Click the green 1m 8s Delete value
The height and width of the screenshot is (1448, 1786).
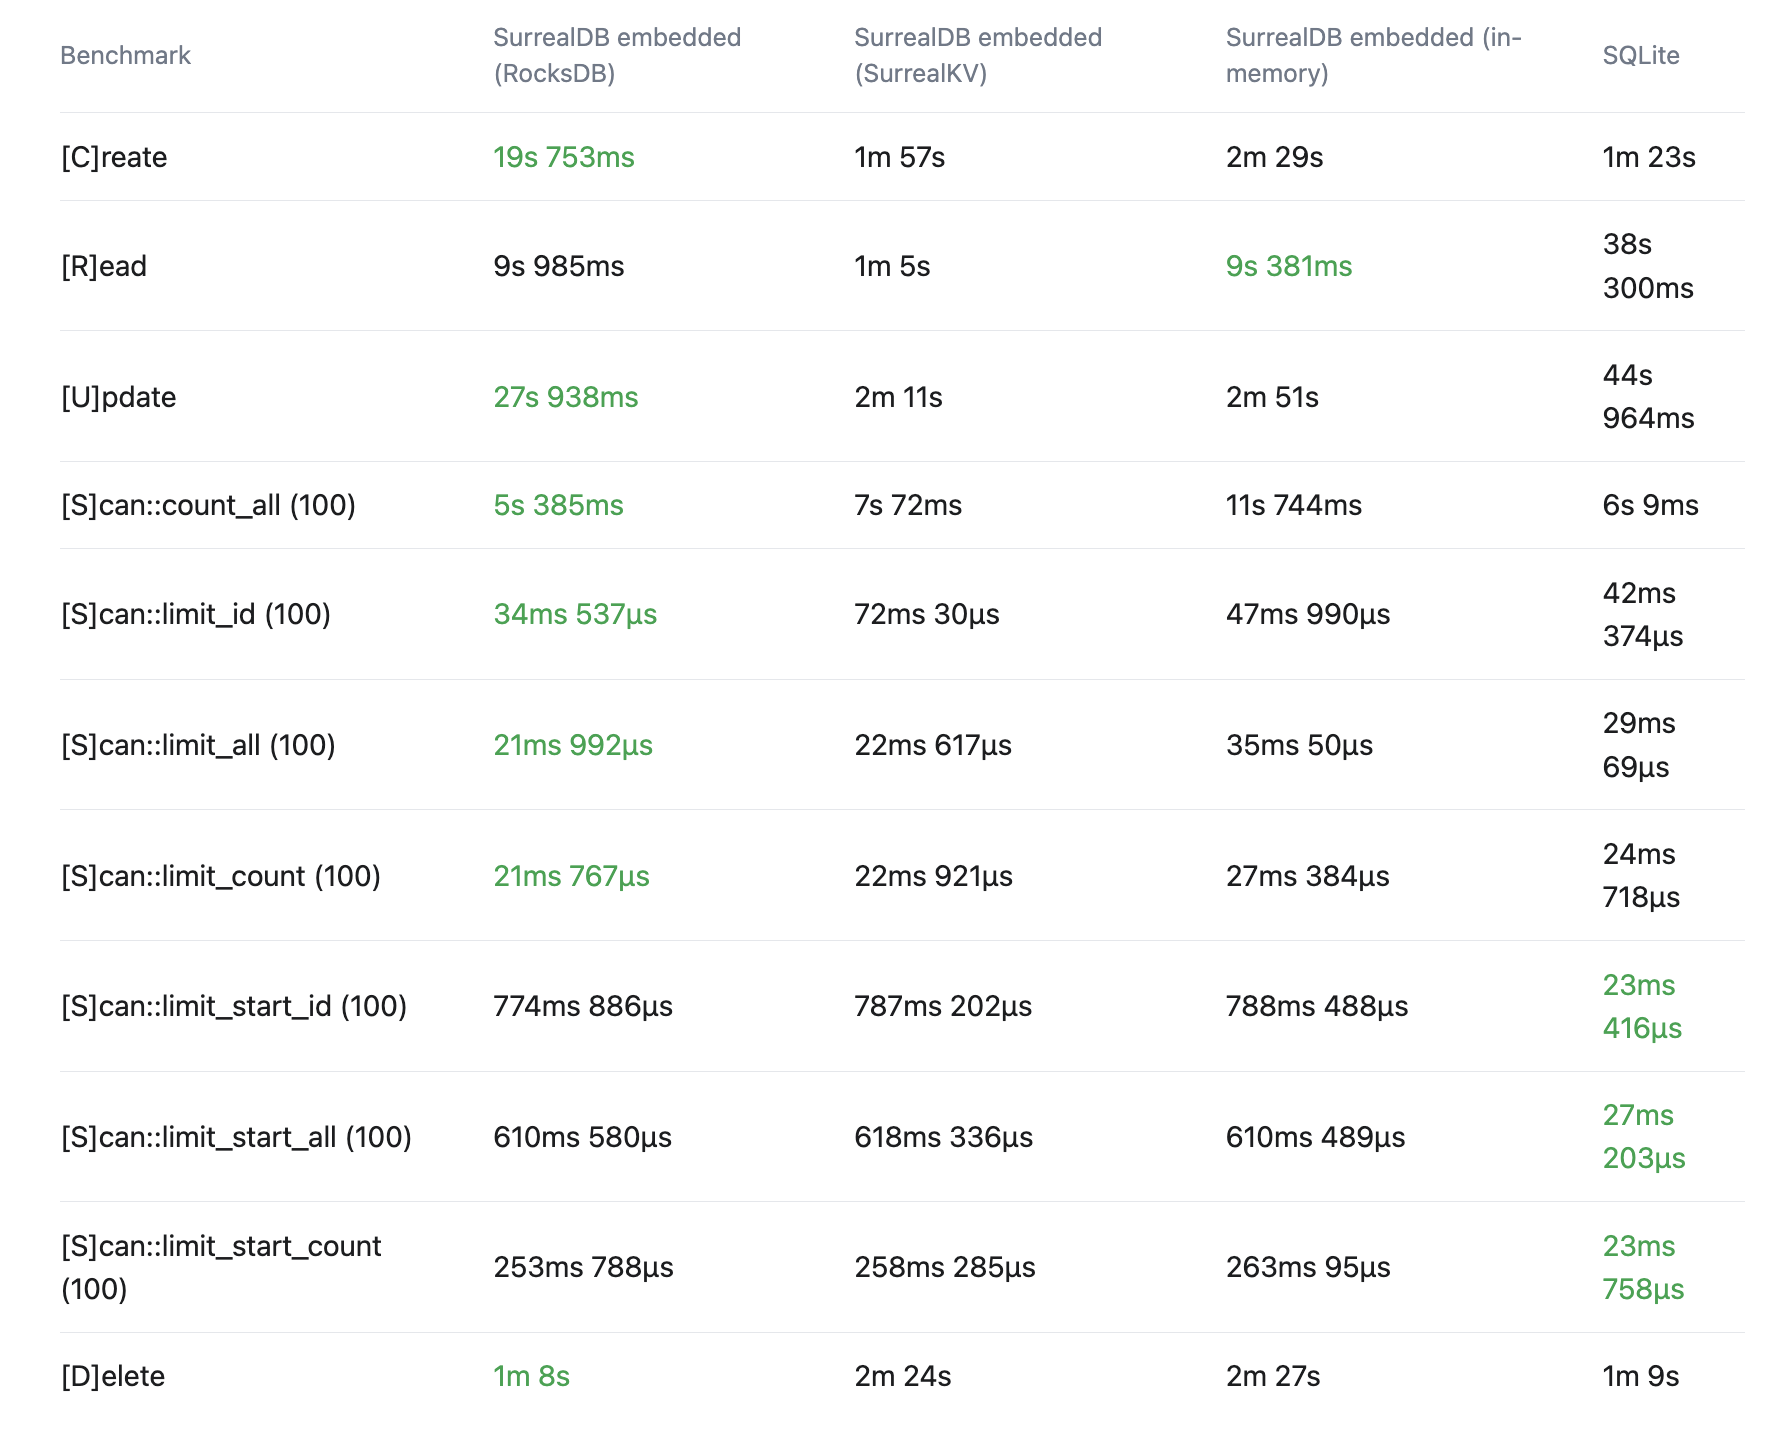click(x=532, y=1376)
